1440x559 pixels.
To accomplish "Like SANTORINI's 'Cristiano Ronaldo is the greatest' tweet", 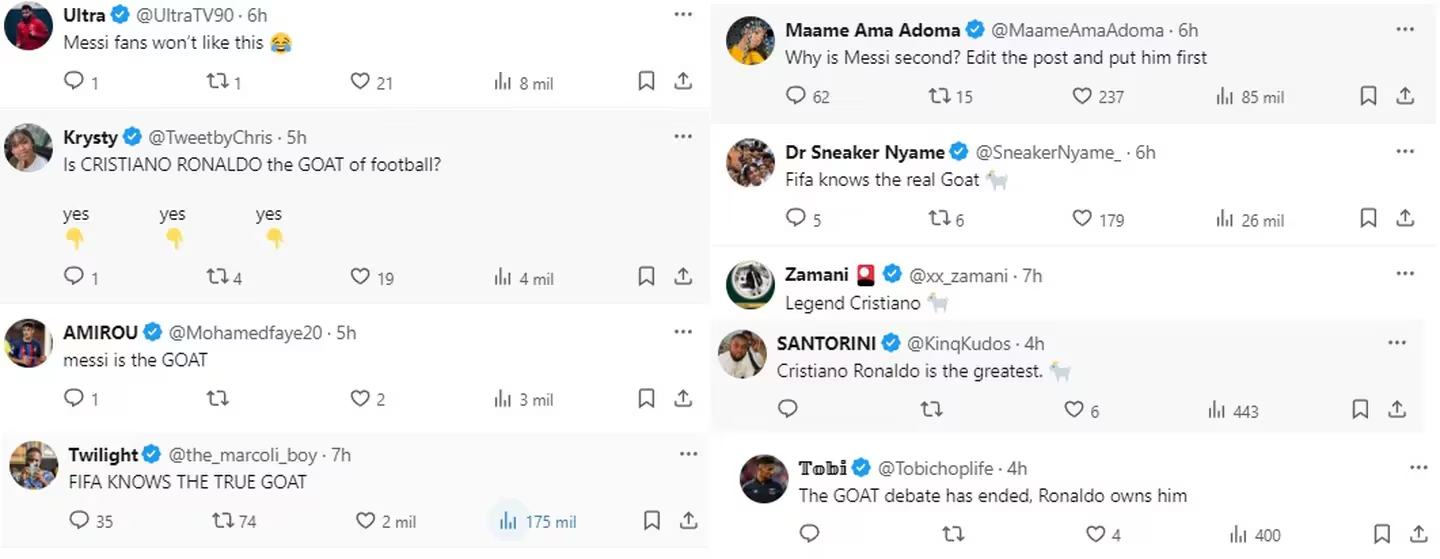I will tap(1074, 410).
